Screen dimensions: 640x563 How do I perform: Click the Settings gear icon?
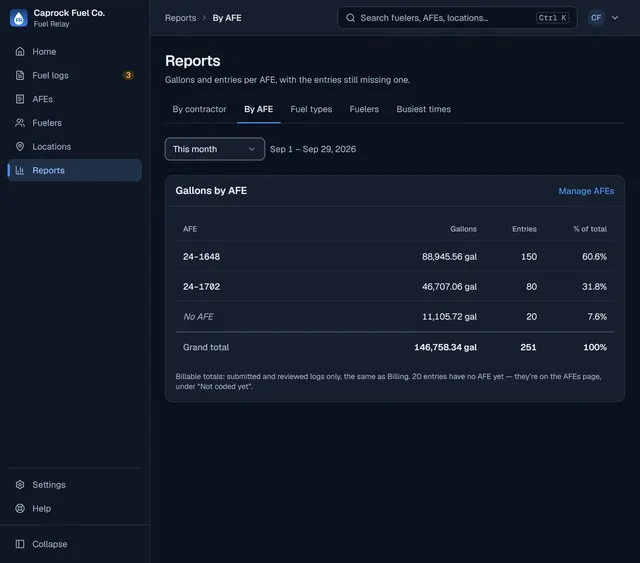(20, 485)
